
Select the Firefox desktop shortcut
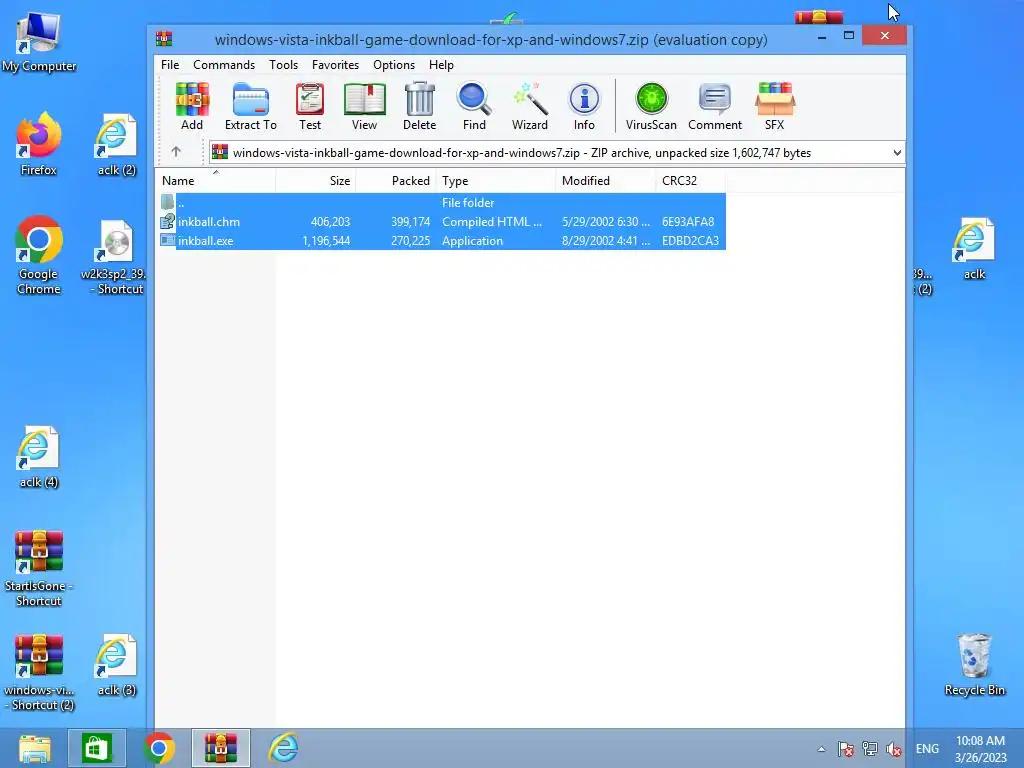pos(39,144)
